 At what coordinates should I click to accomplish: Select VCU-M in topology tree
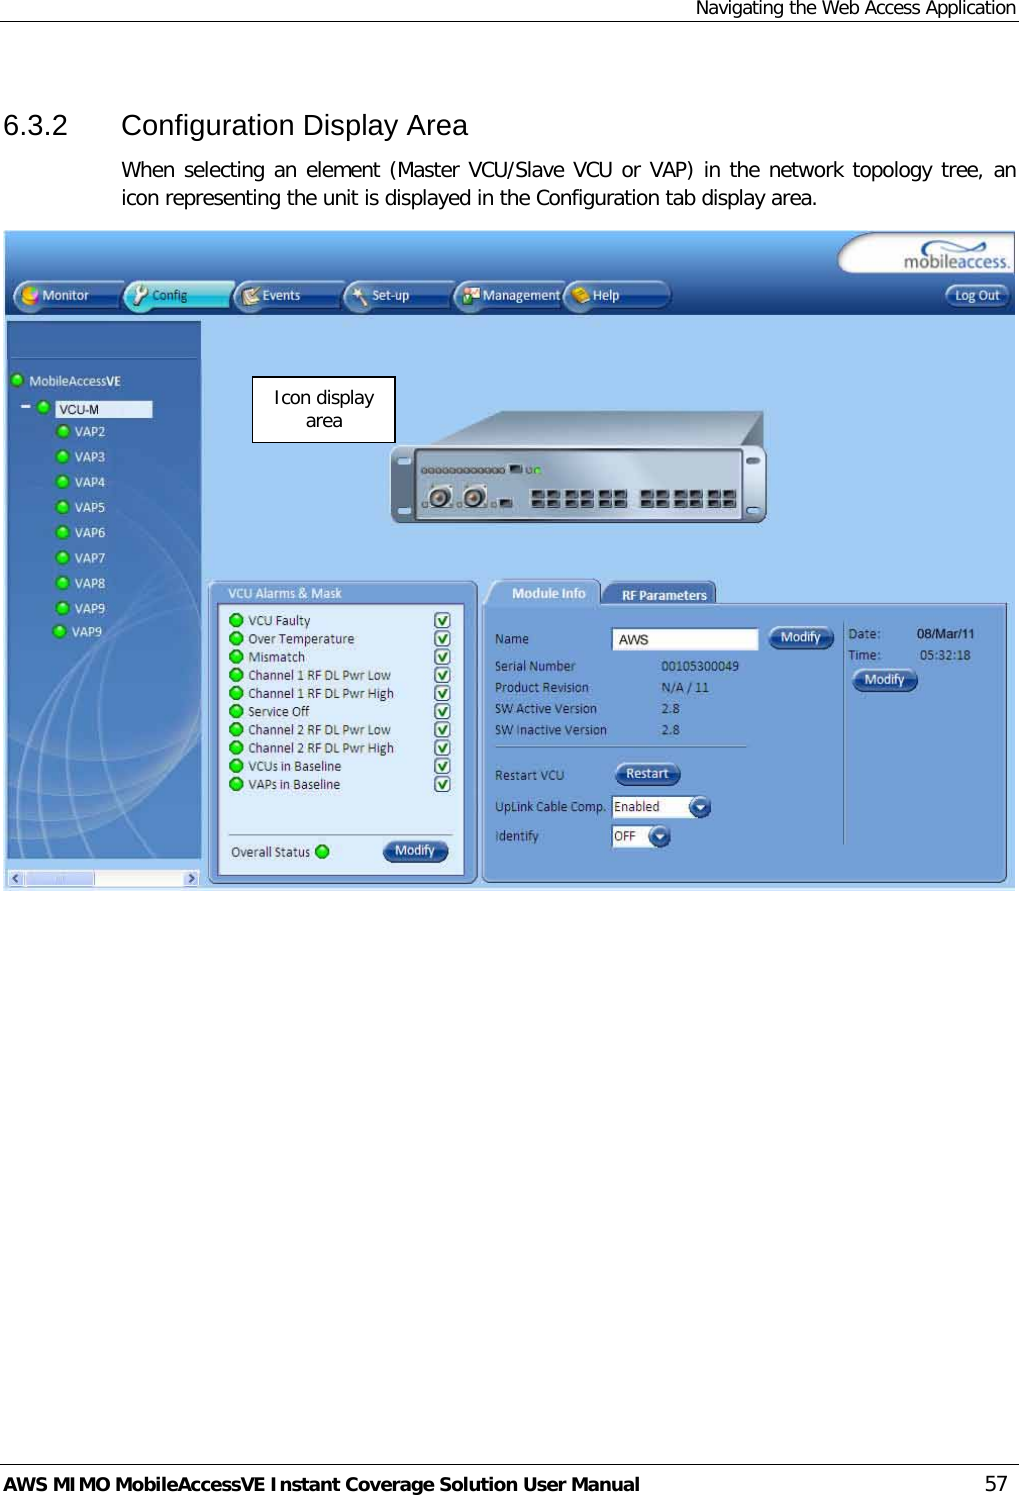point(104,409)
